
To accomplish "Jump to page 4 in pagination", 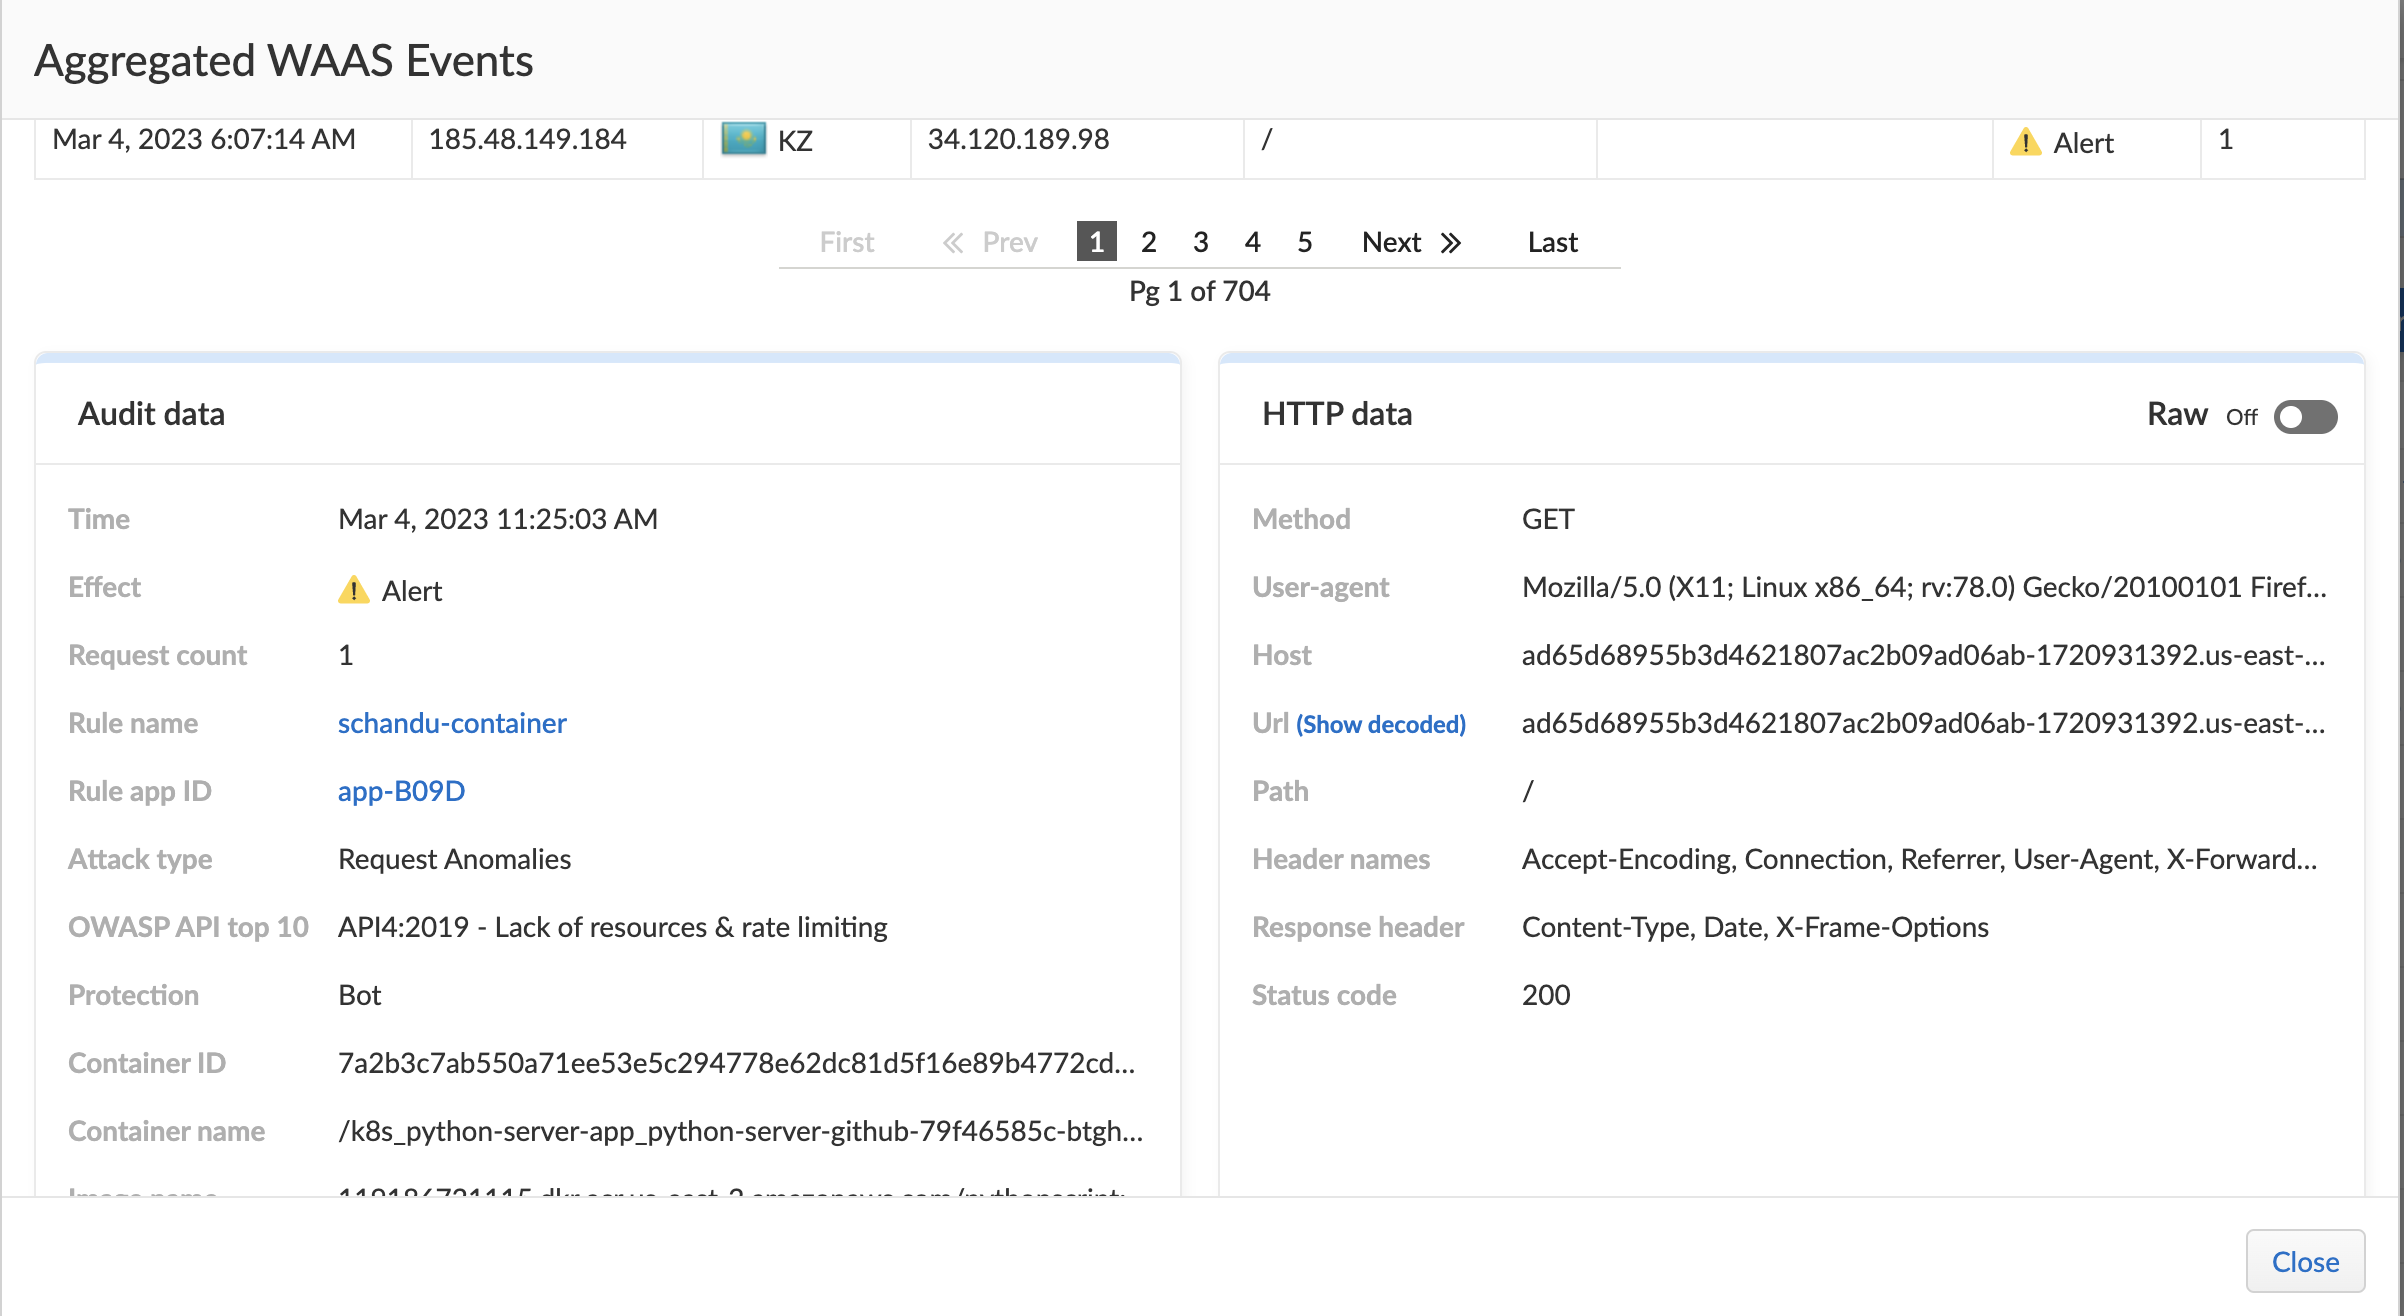I will (1252, 242).
